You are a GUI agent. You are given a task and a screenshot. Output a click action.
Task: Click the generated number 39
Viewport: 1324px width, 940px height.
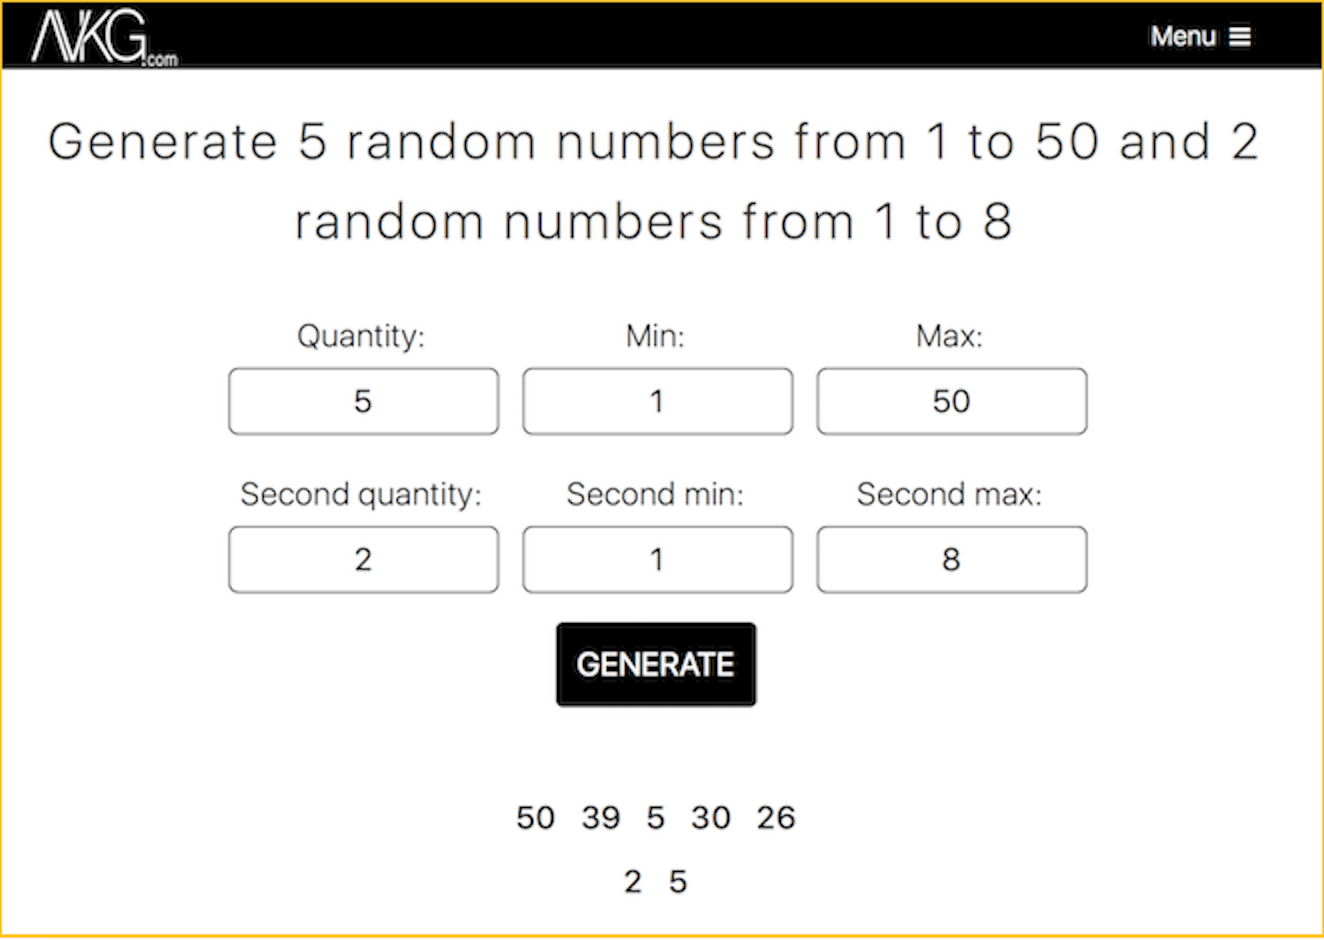coord(601,818)
